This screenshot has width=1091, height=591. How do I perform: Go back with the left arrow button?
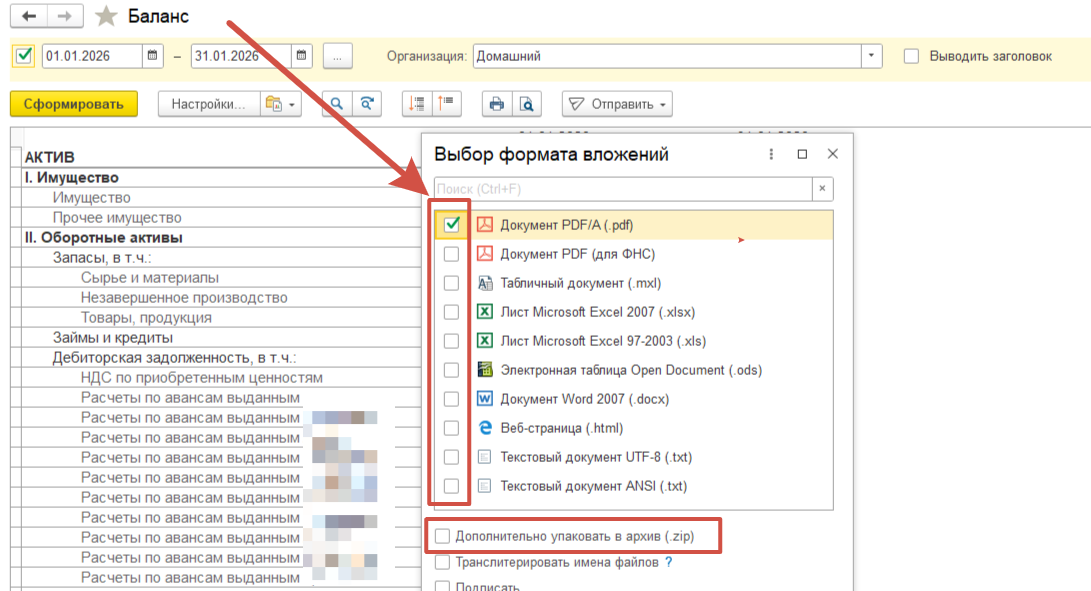29,17
